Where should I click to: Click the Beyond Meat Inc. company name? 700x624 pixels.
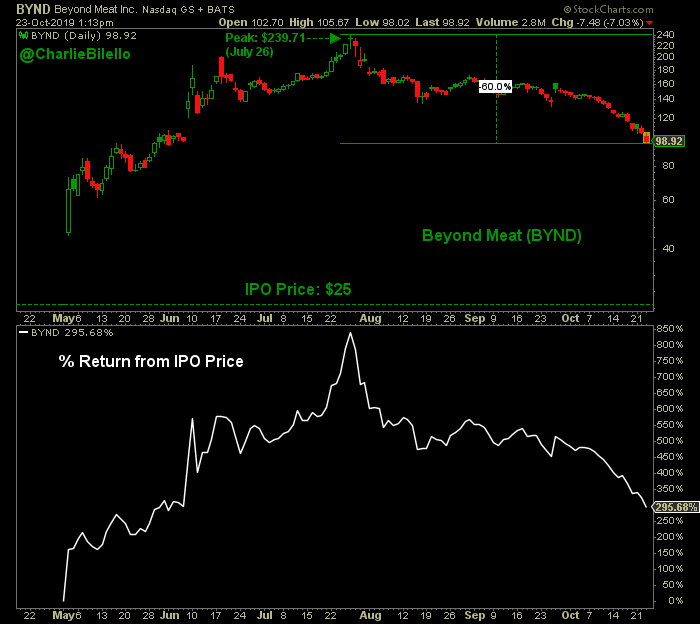pyautogui.click(x=96, y=9)
